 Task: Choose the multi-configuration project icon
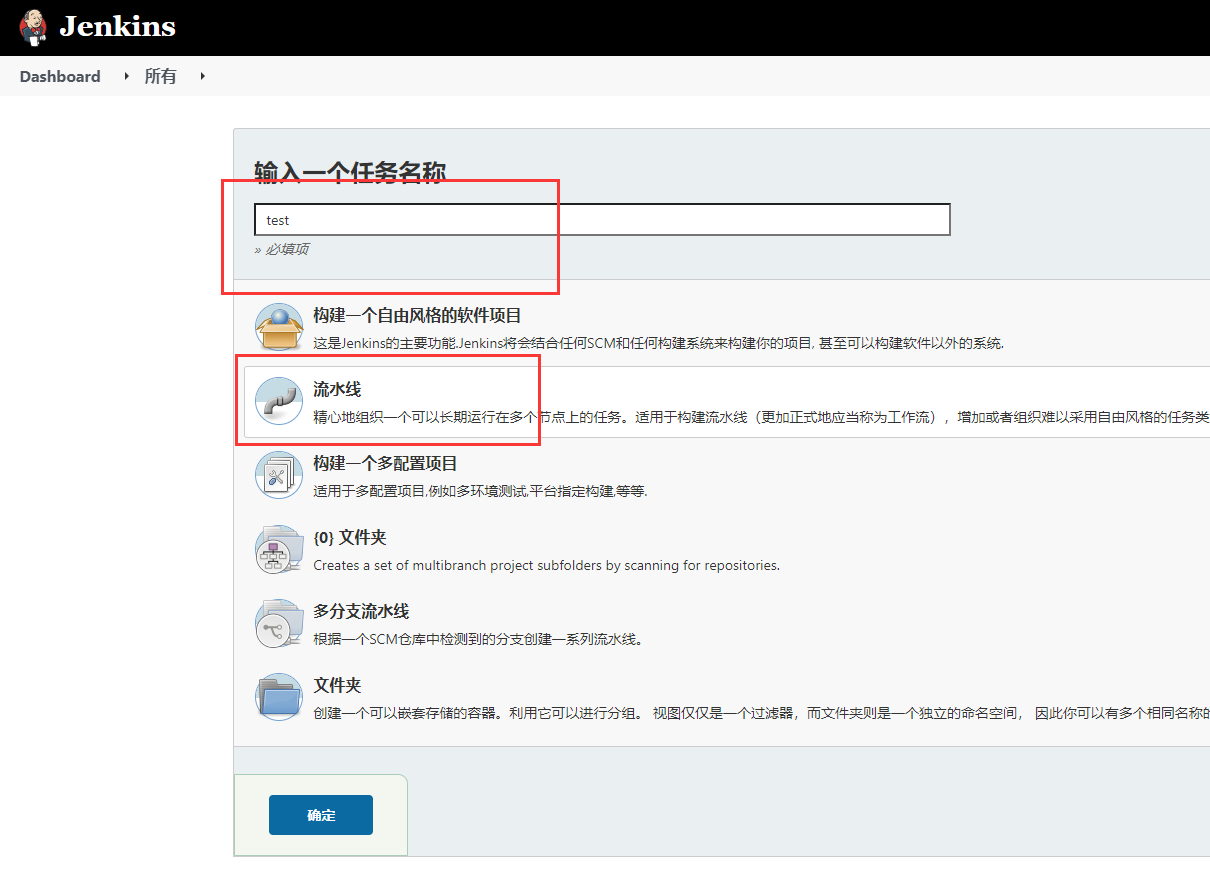coord(279,476)
